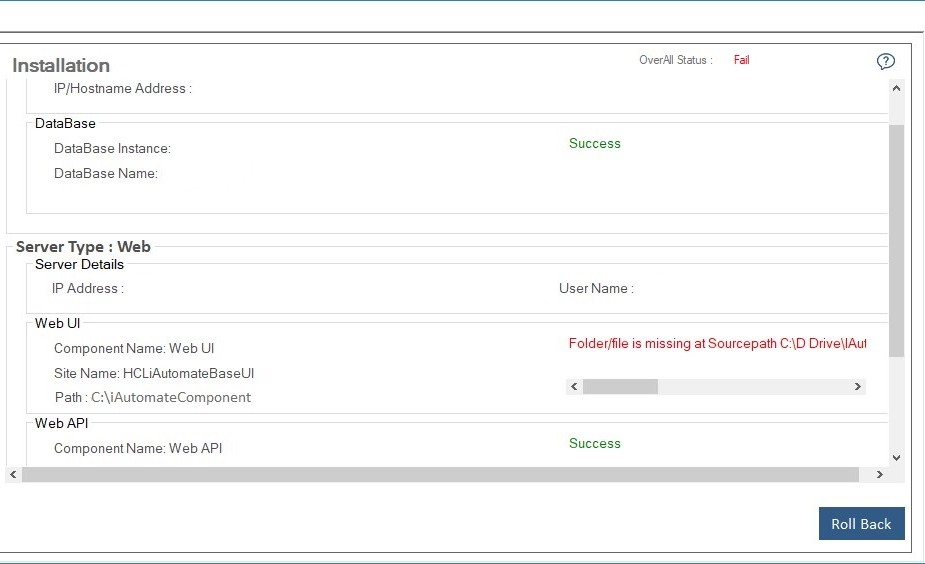Click left arrow of bottom horizontal scrollbar
Screen dimensions: 925x564
(x=12, y=474)
